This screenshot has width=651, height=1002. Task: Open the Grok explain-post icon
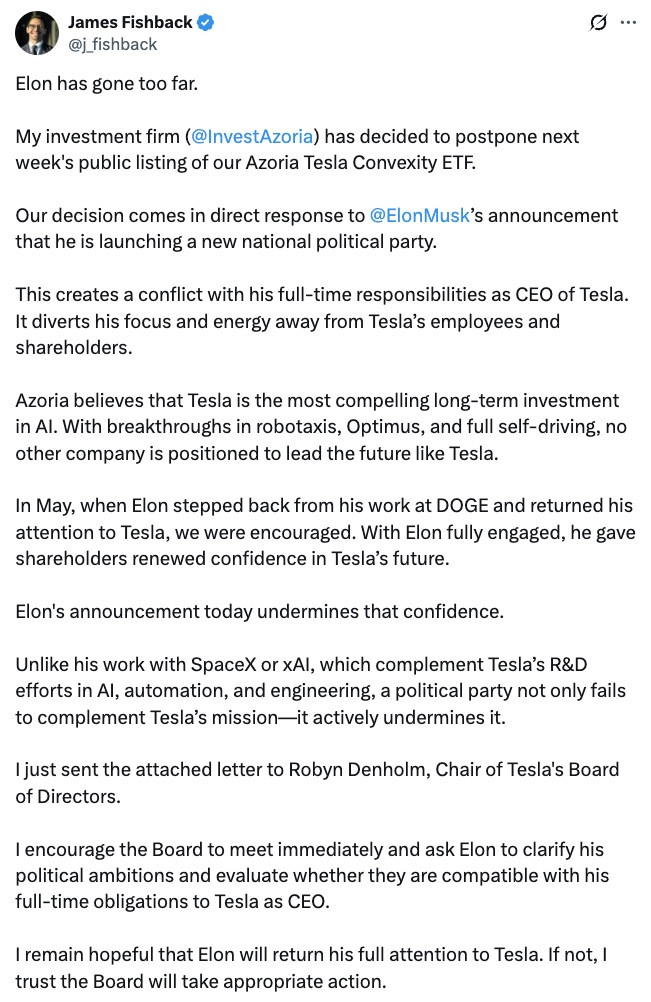597,23
